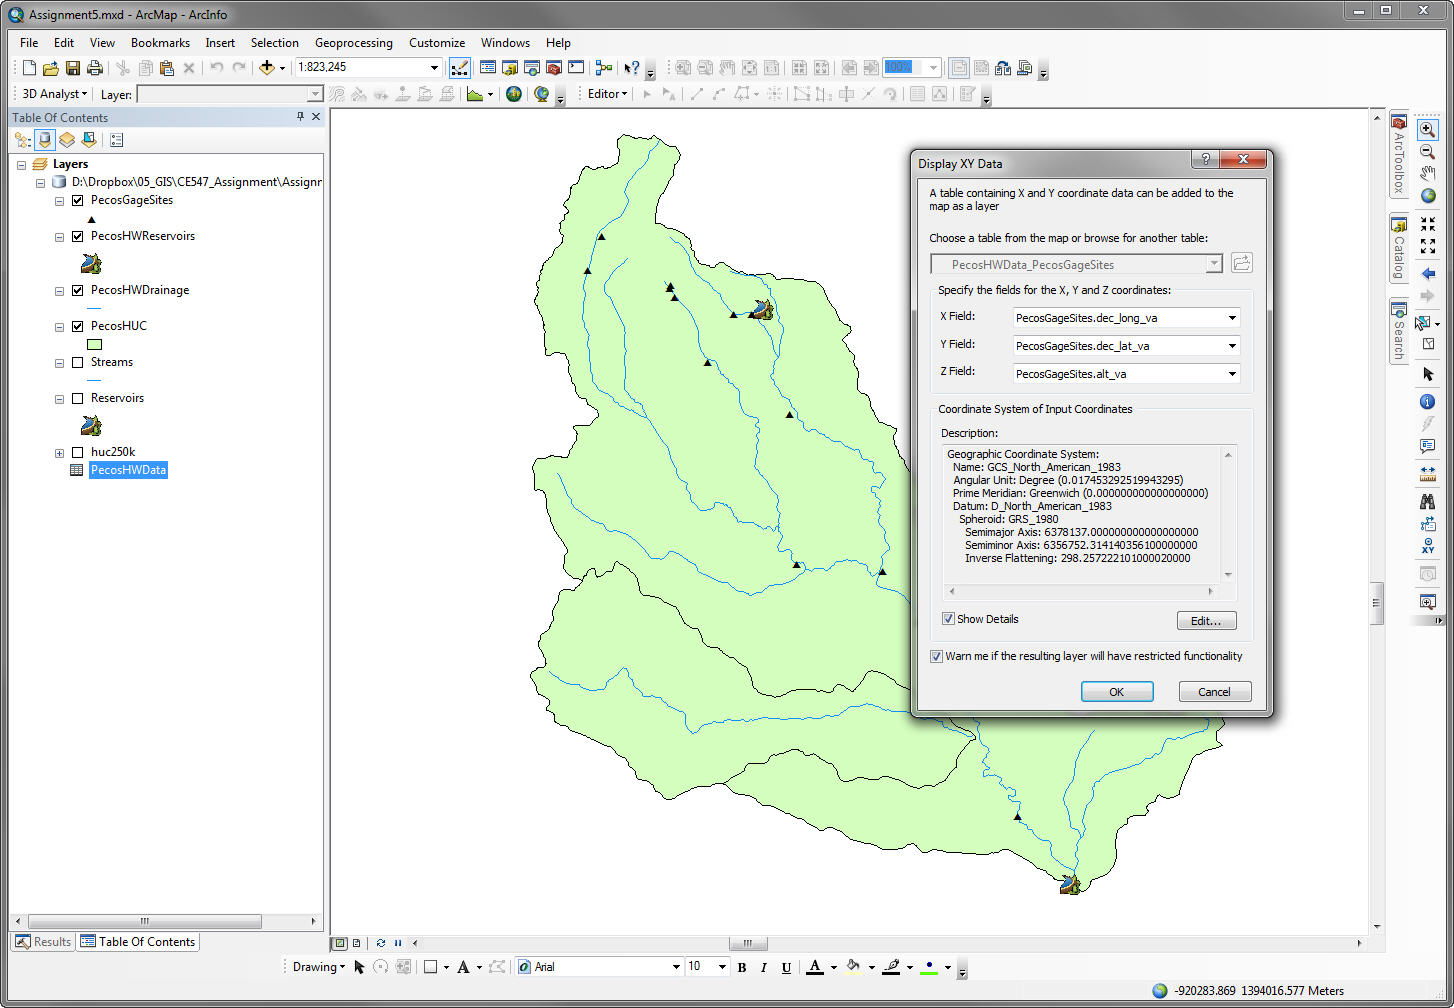The height and width of the screenshot is (1008, 1454).
Task: Switch TOC to List By Source
Action: (45, 140)
